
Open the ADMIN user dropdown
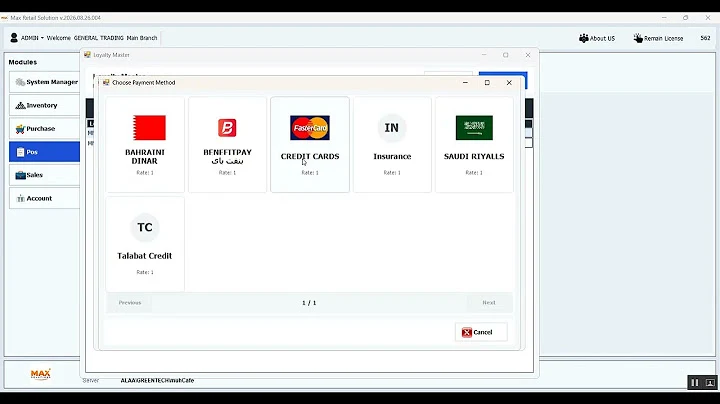tap(32, 38)
